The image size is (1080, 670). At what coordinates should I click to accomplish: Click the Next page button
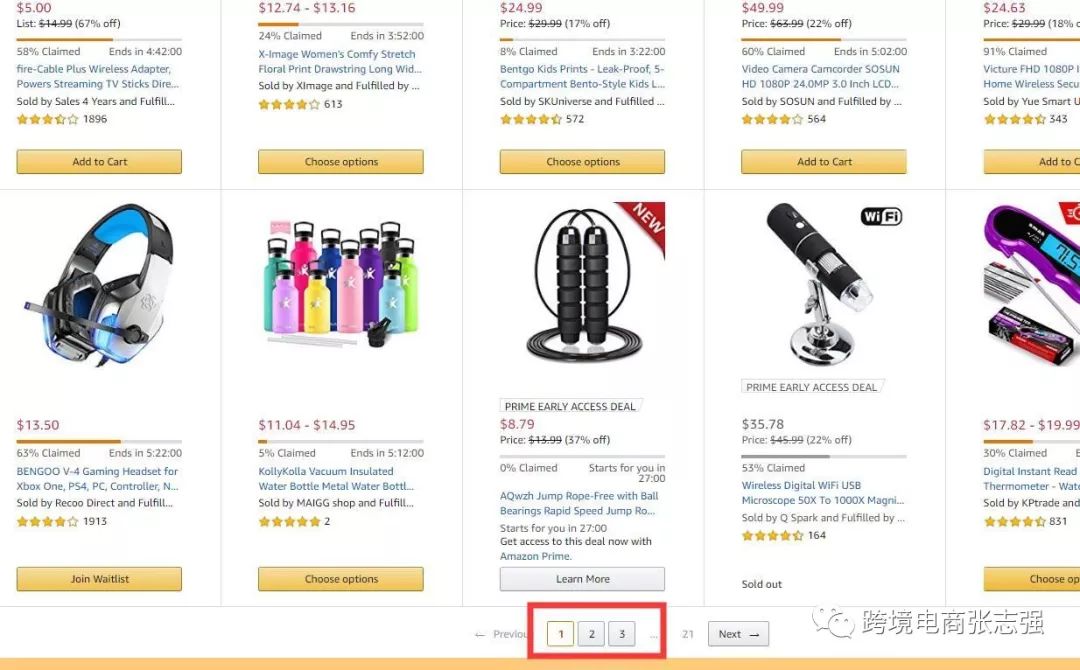(x=739, y=634)
